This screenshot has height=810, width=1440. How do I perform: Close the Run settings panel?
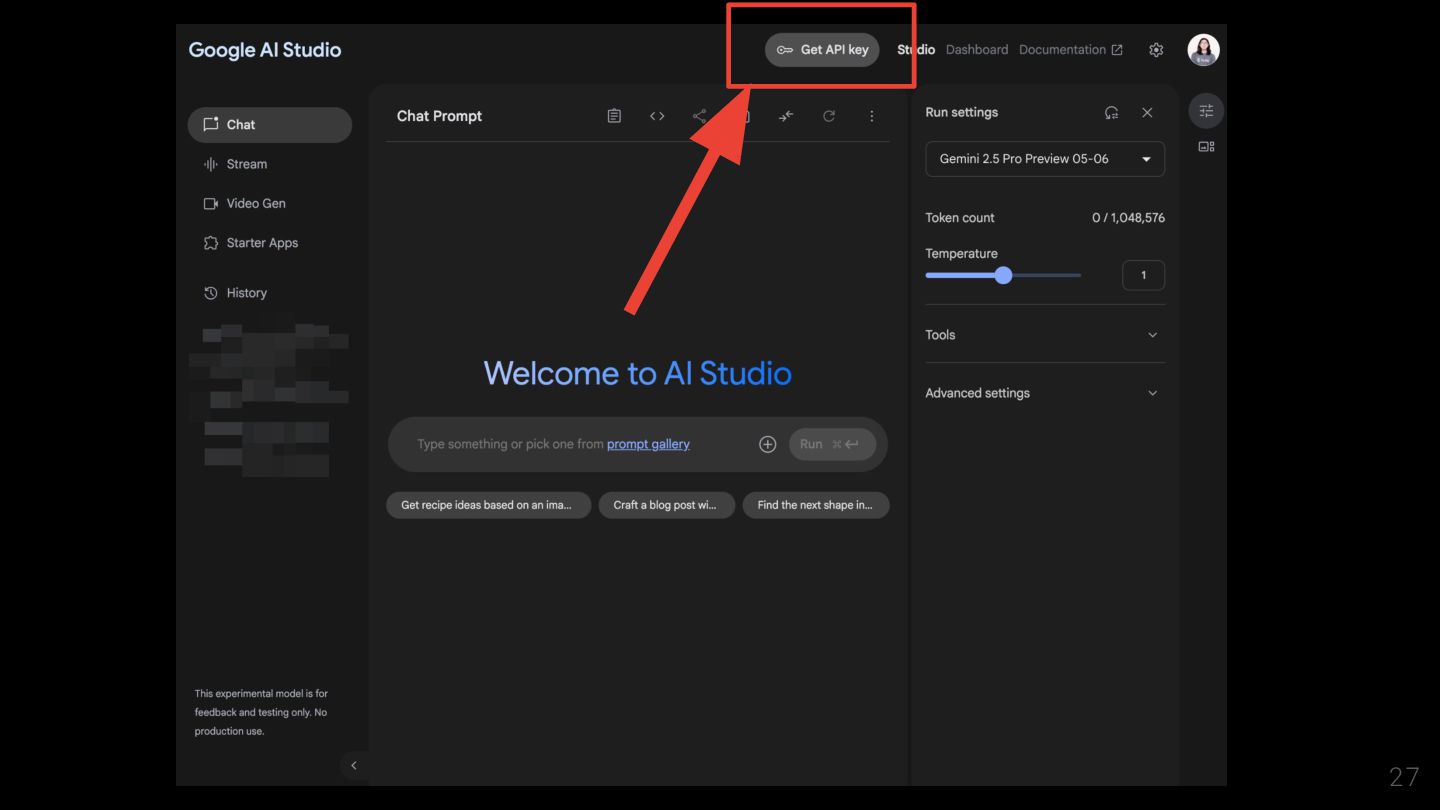(1147, 113)
